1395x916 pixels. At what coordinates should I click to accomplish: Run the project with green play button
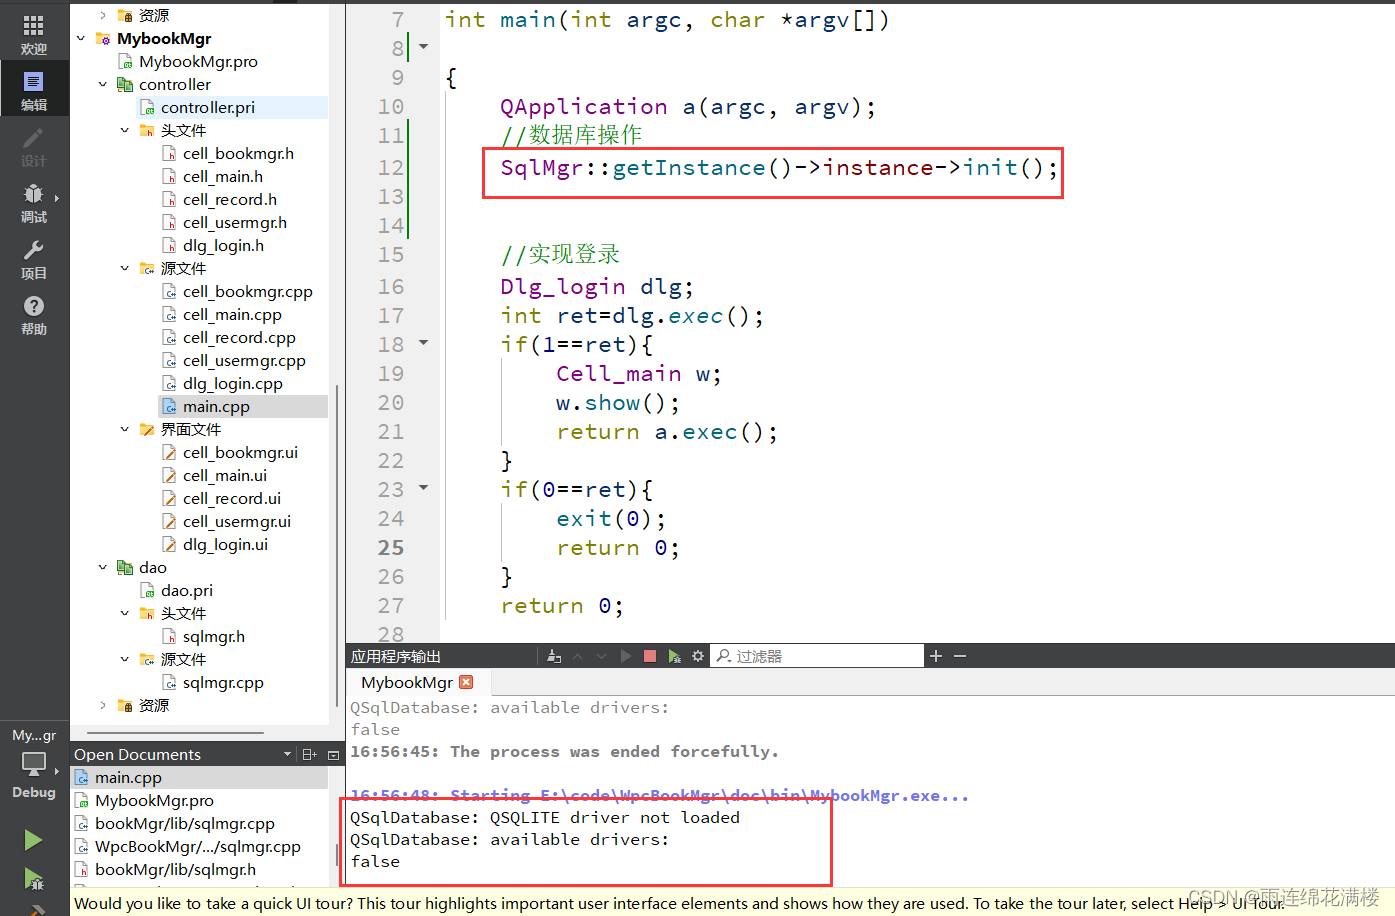pos(34,840)
